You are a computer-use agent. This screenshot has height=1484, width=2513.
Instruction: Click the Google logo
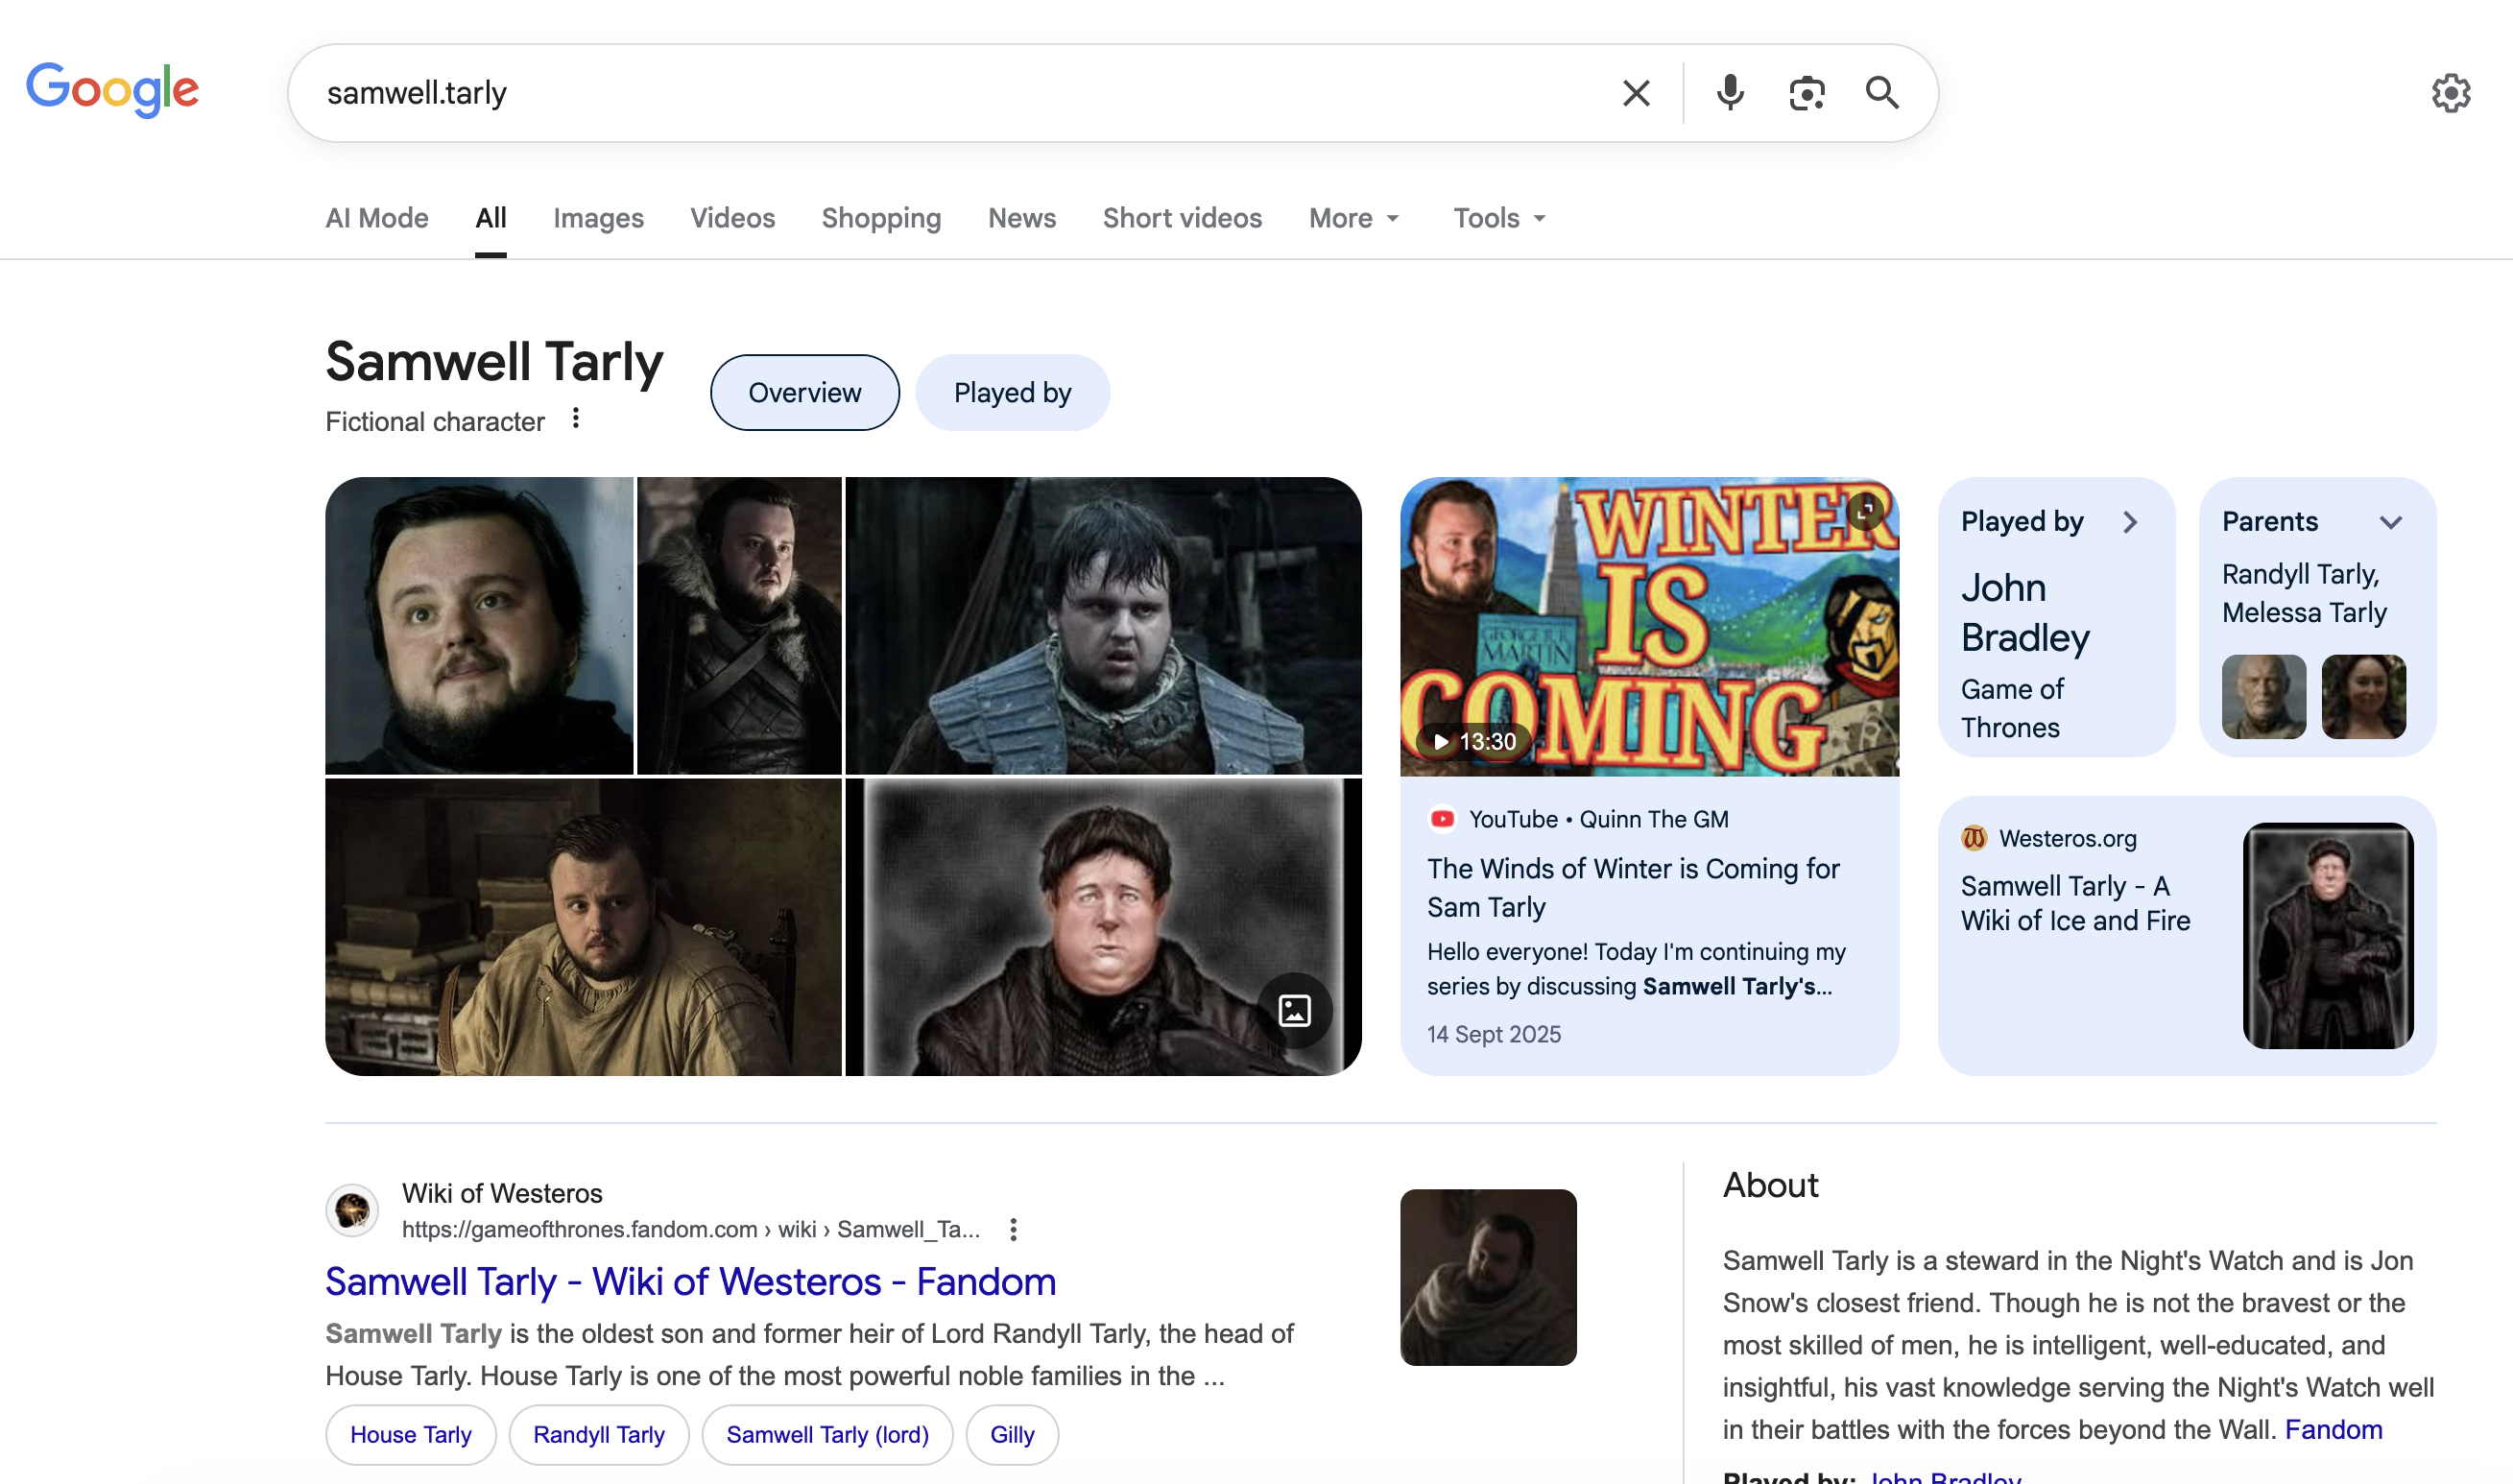coord(113,90)
